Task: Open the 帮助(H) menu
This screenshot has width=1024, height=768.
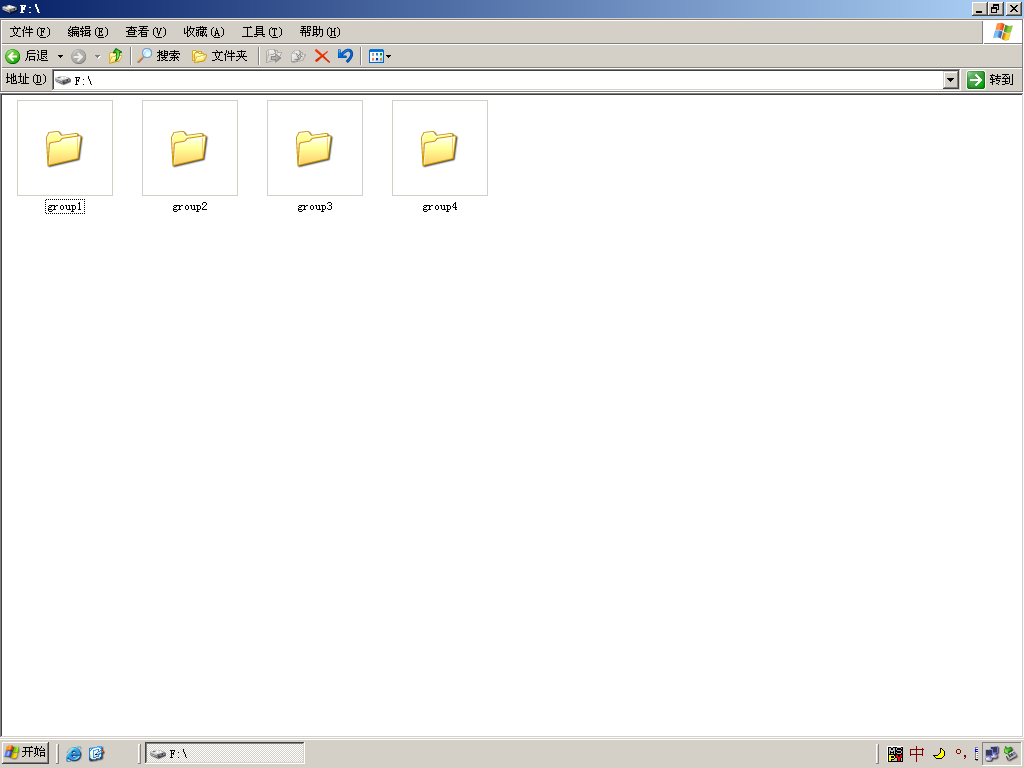Action: pos(320,32)
